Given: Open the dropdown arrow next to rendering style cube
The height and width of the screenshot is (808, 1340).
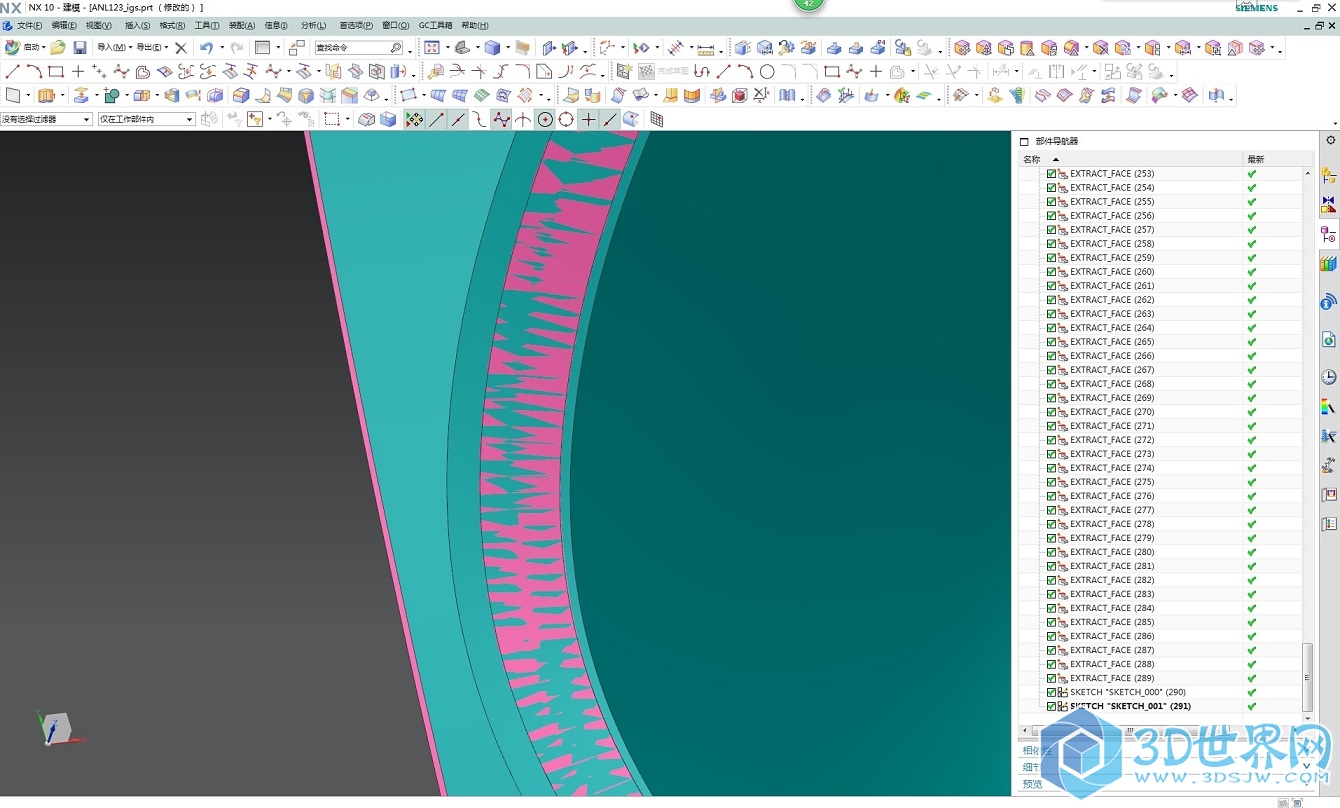Looking at the screenshot, I should [x=506, y=47].
